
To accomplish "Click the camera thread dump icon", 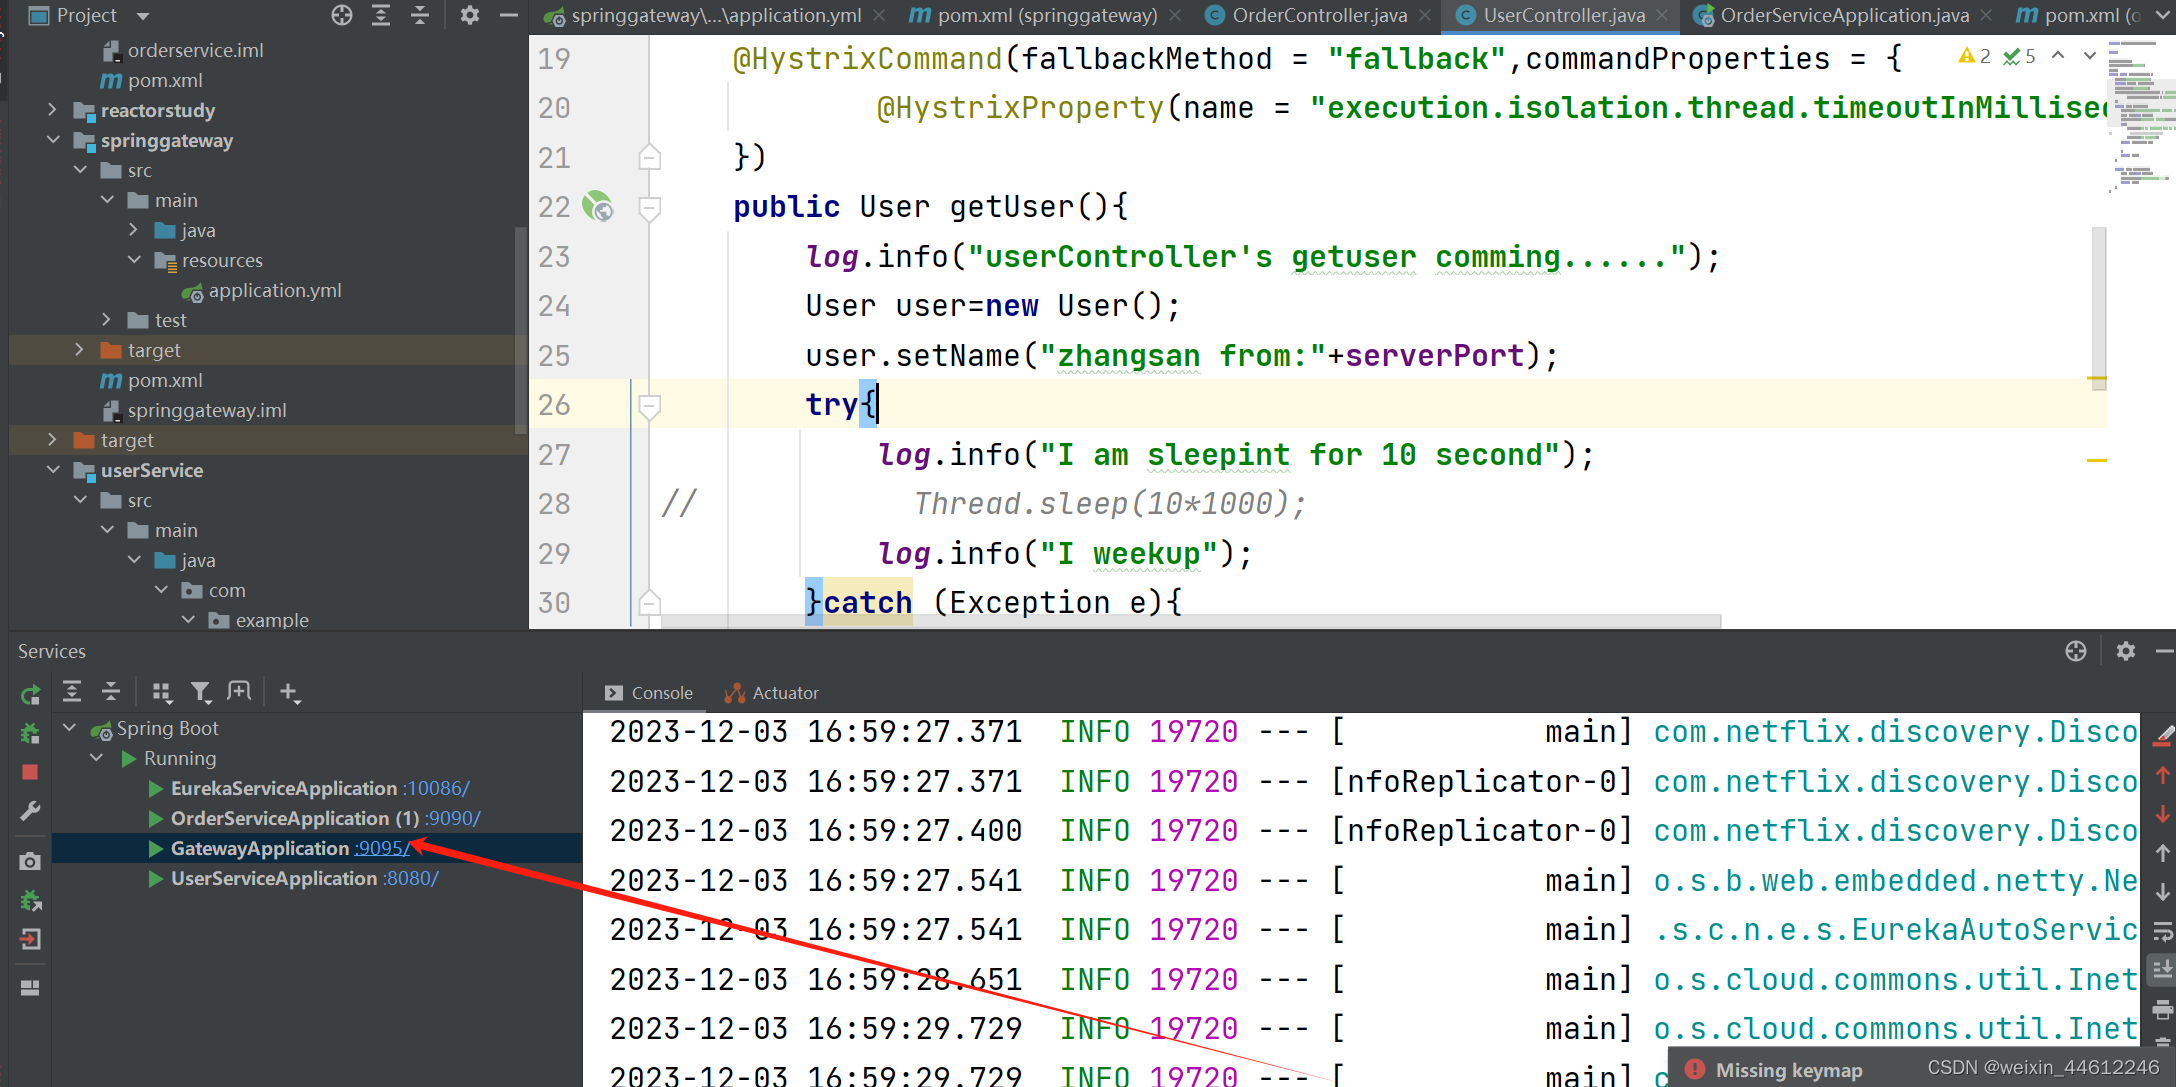I will pos(30,861).
